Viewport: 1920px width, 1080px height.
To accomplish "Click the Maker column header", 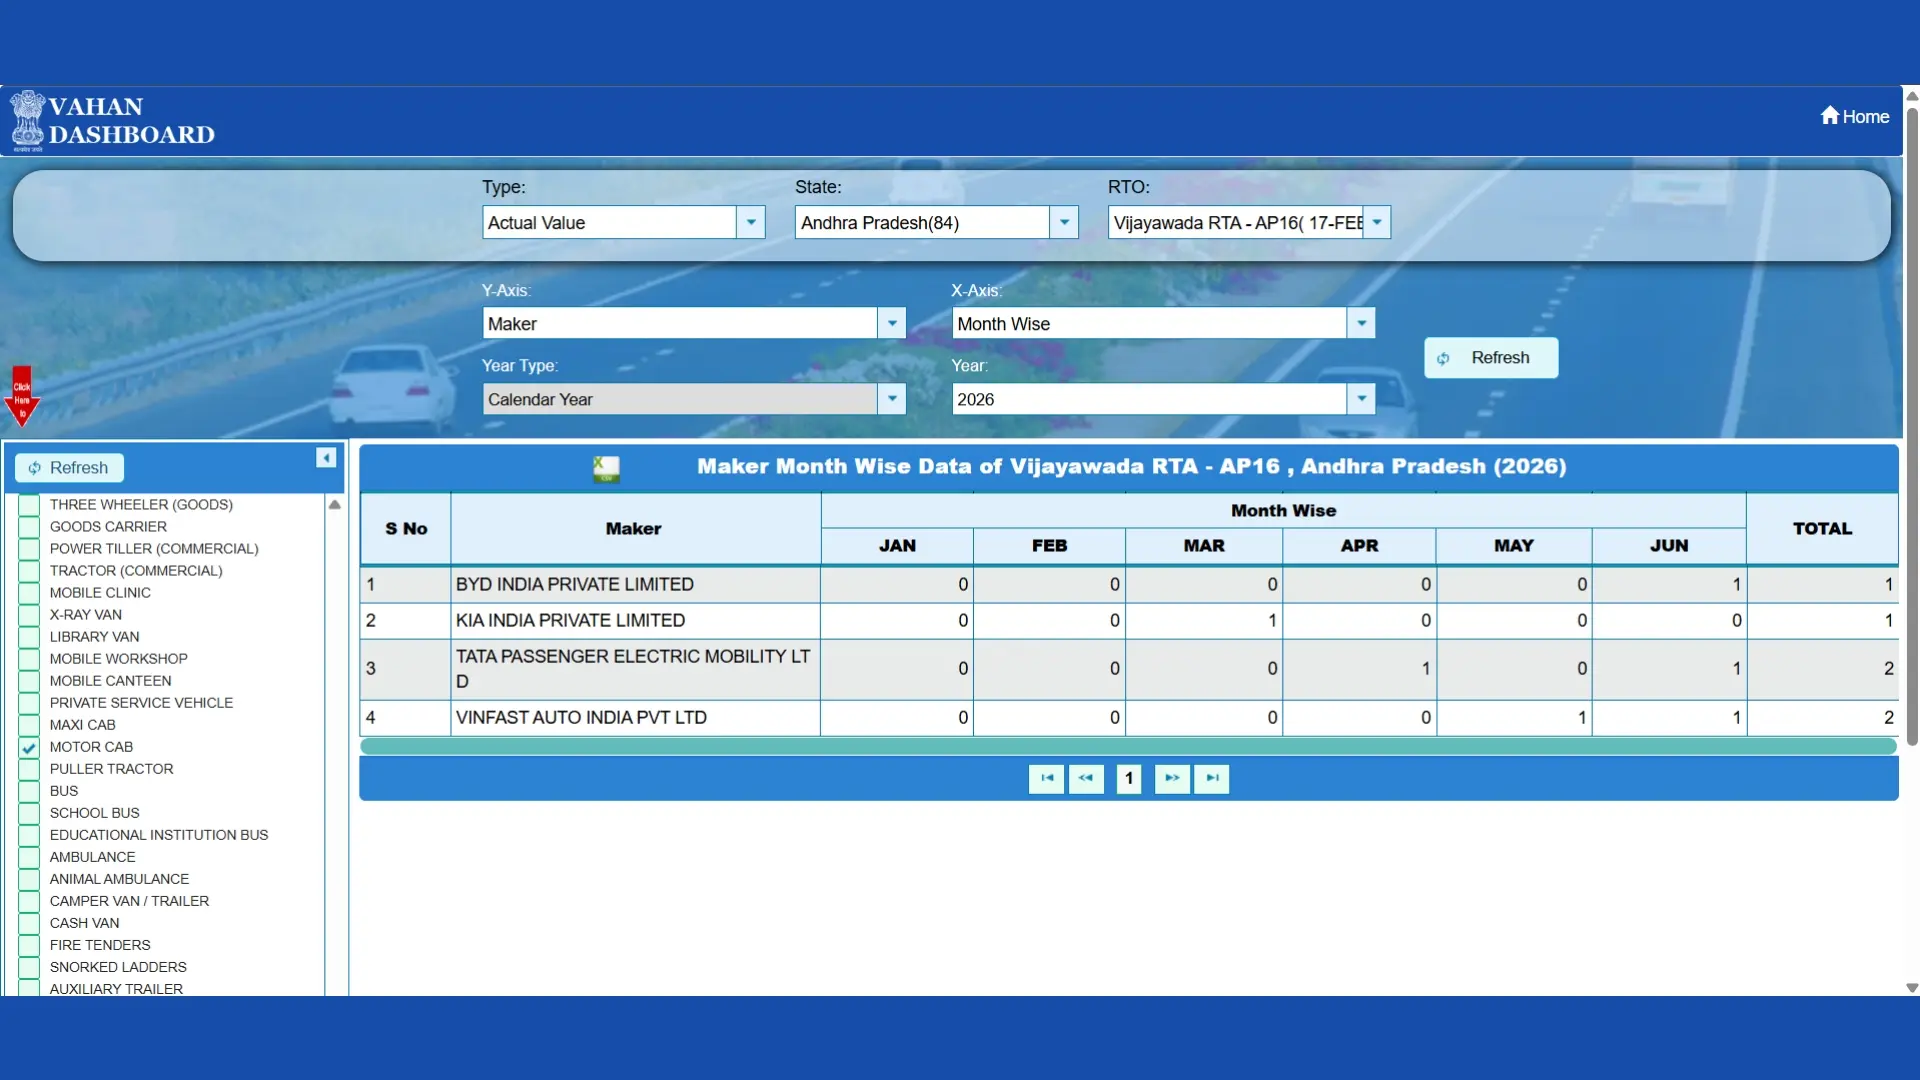I will click(635, 528).
